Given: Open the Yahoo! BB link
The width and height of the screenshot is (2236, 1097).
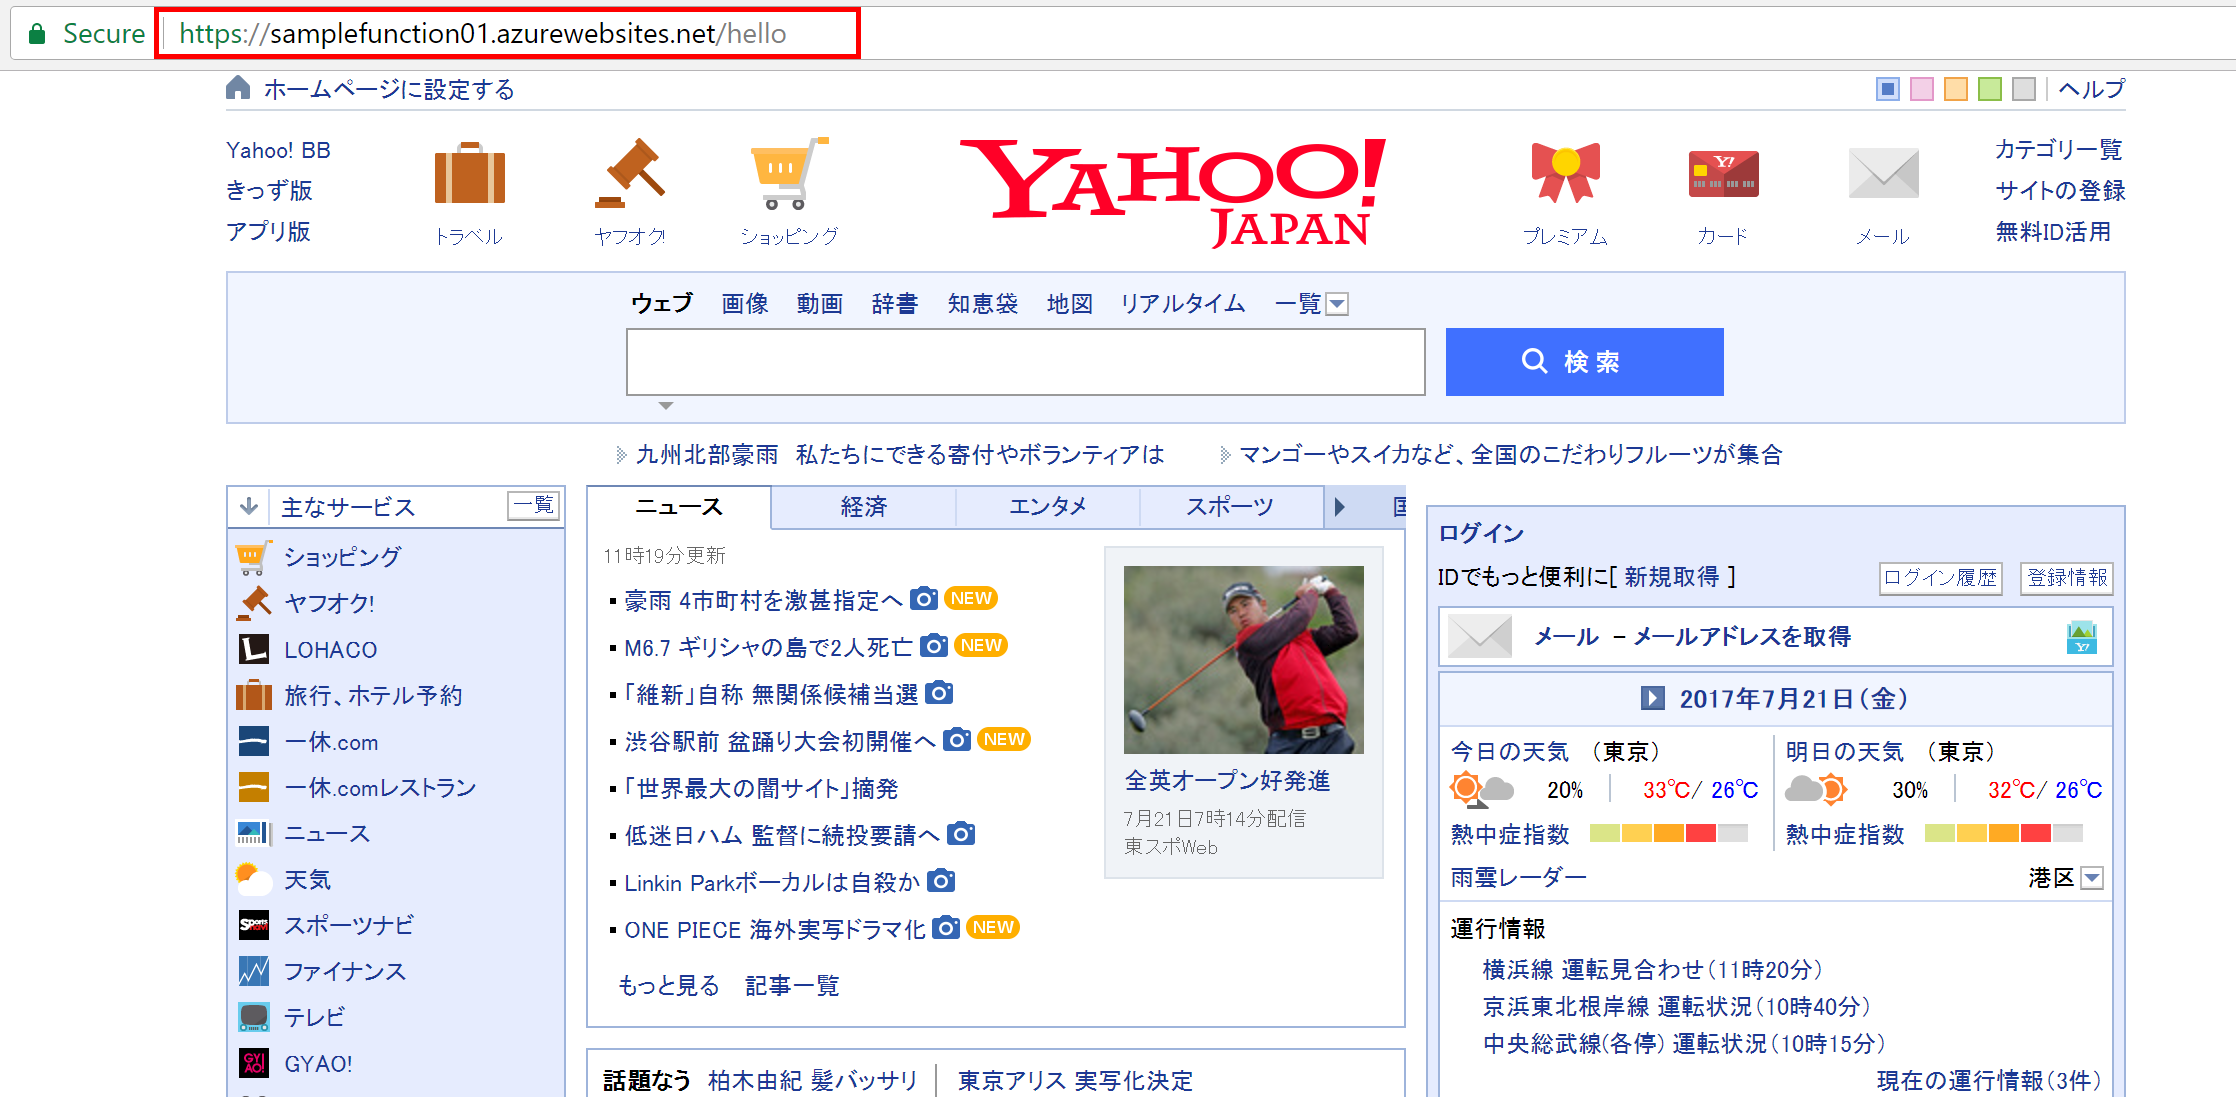Looking at the screenshot, I should pos(278,150).
